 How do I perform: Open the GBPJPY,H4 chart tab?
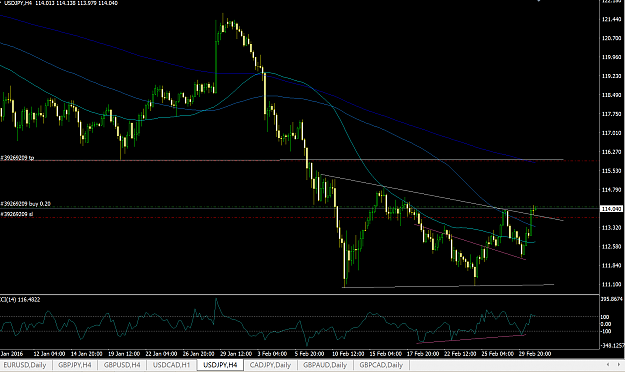pyautogui.click(x=75, y=365)
